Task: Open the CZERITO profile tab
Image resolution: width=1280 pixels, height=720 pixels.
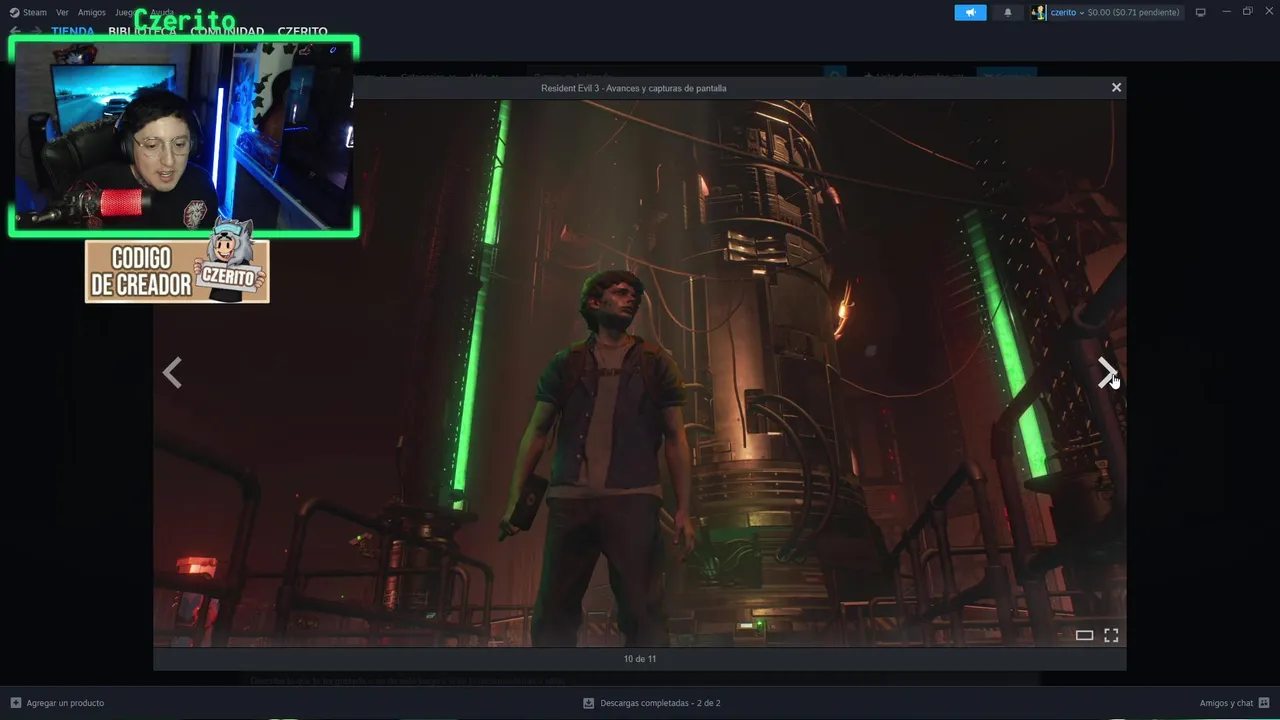Action: pyautogui.click(x=303, y=31)
